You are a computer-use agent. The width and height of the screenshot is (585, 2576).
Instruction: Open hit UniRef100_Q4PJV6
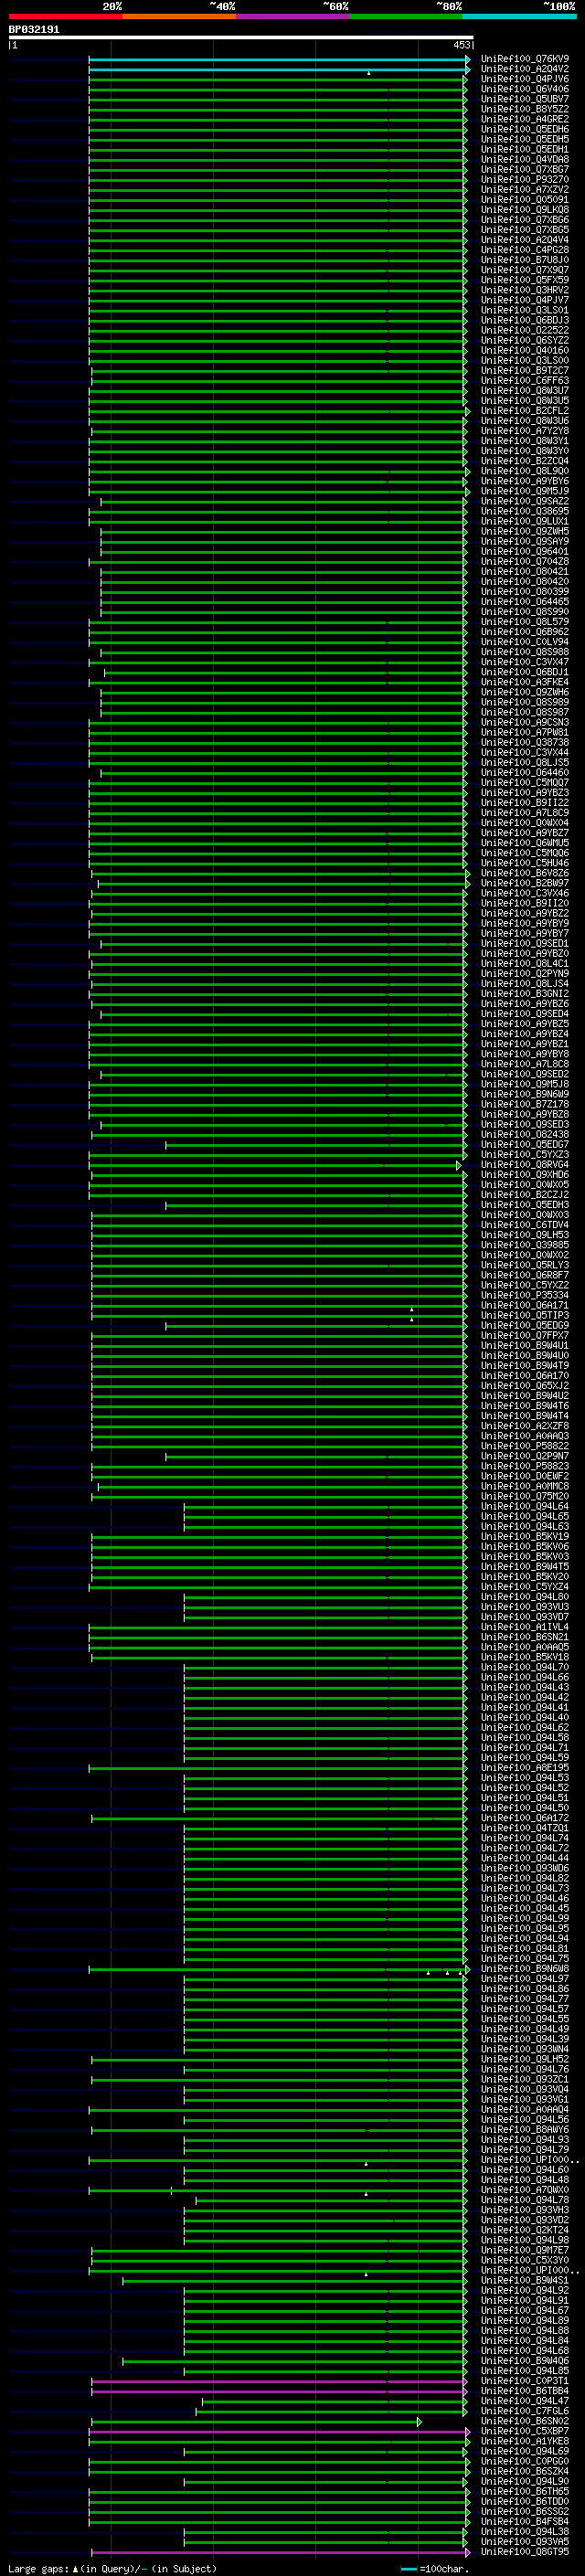pyautogui.click(x=525, y=79)
